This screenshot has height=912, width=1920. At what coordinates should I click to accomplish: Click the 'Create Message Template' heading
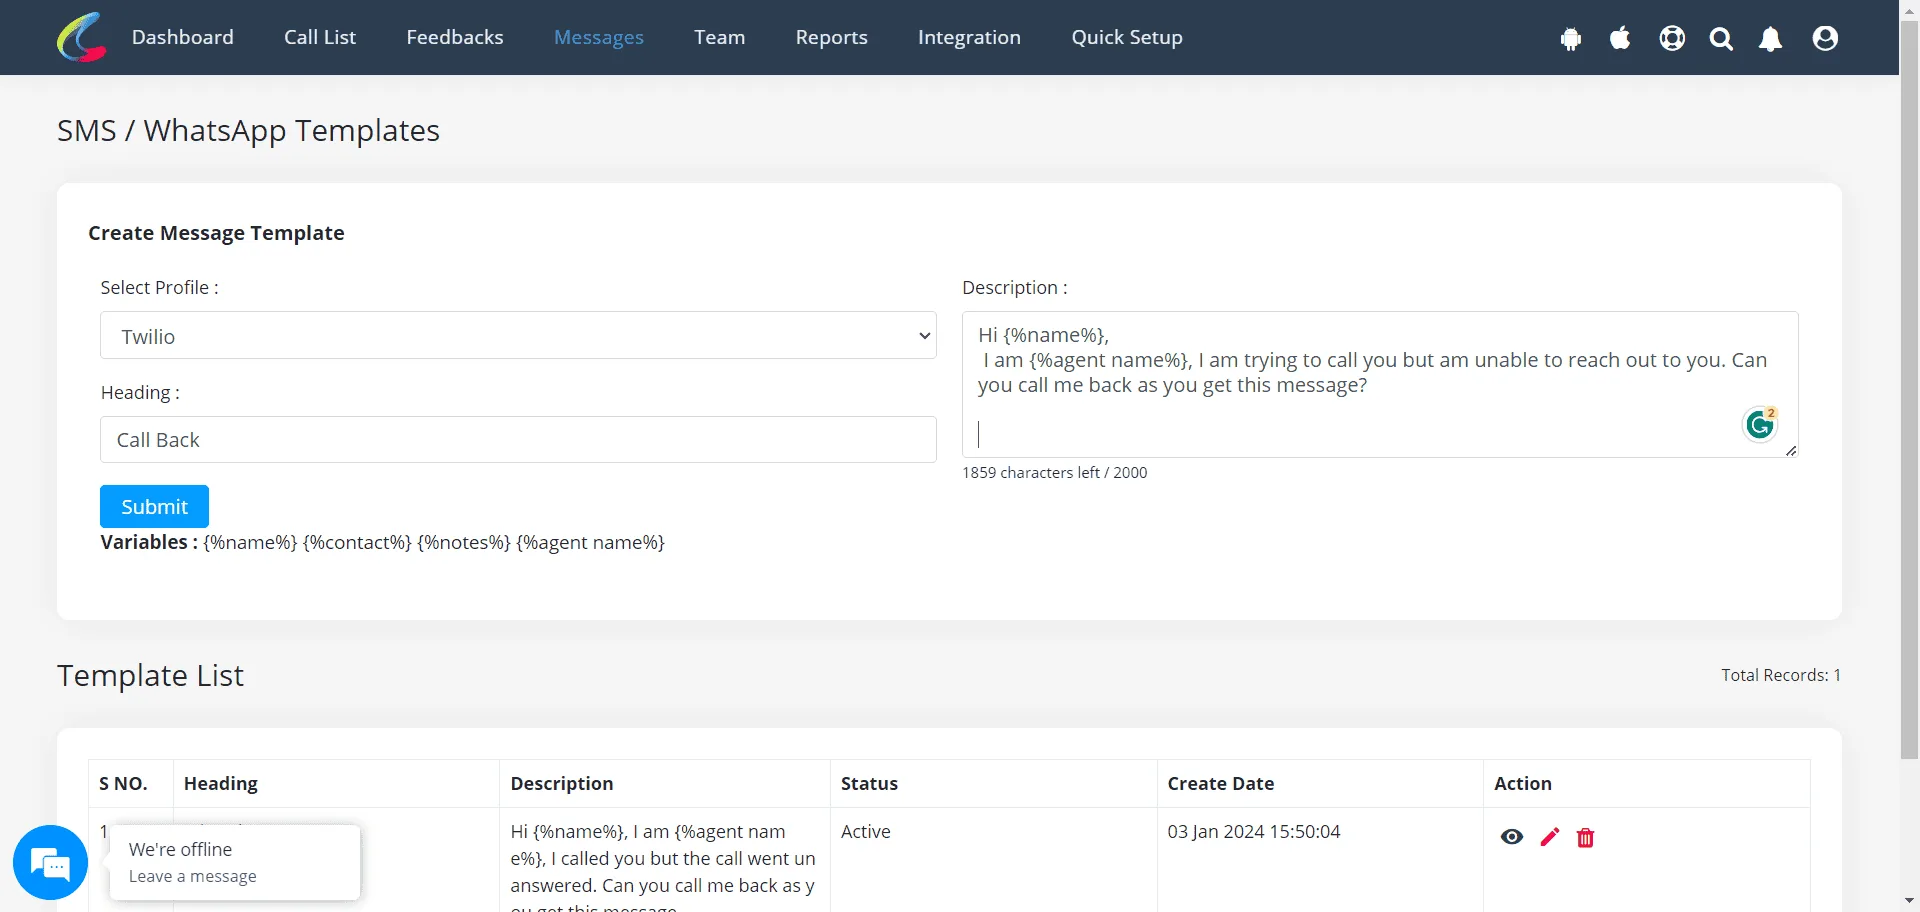tap(216, 232)
